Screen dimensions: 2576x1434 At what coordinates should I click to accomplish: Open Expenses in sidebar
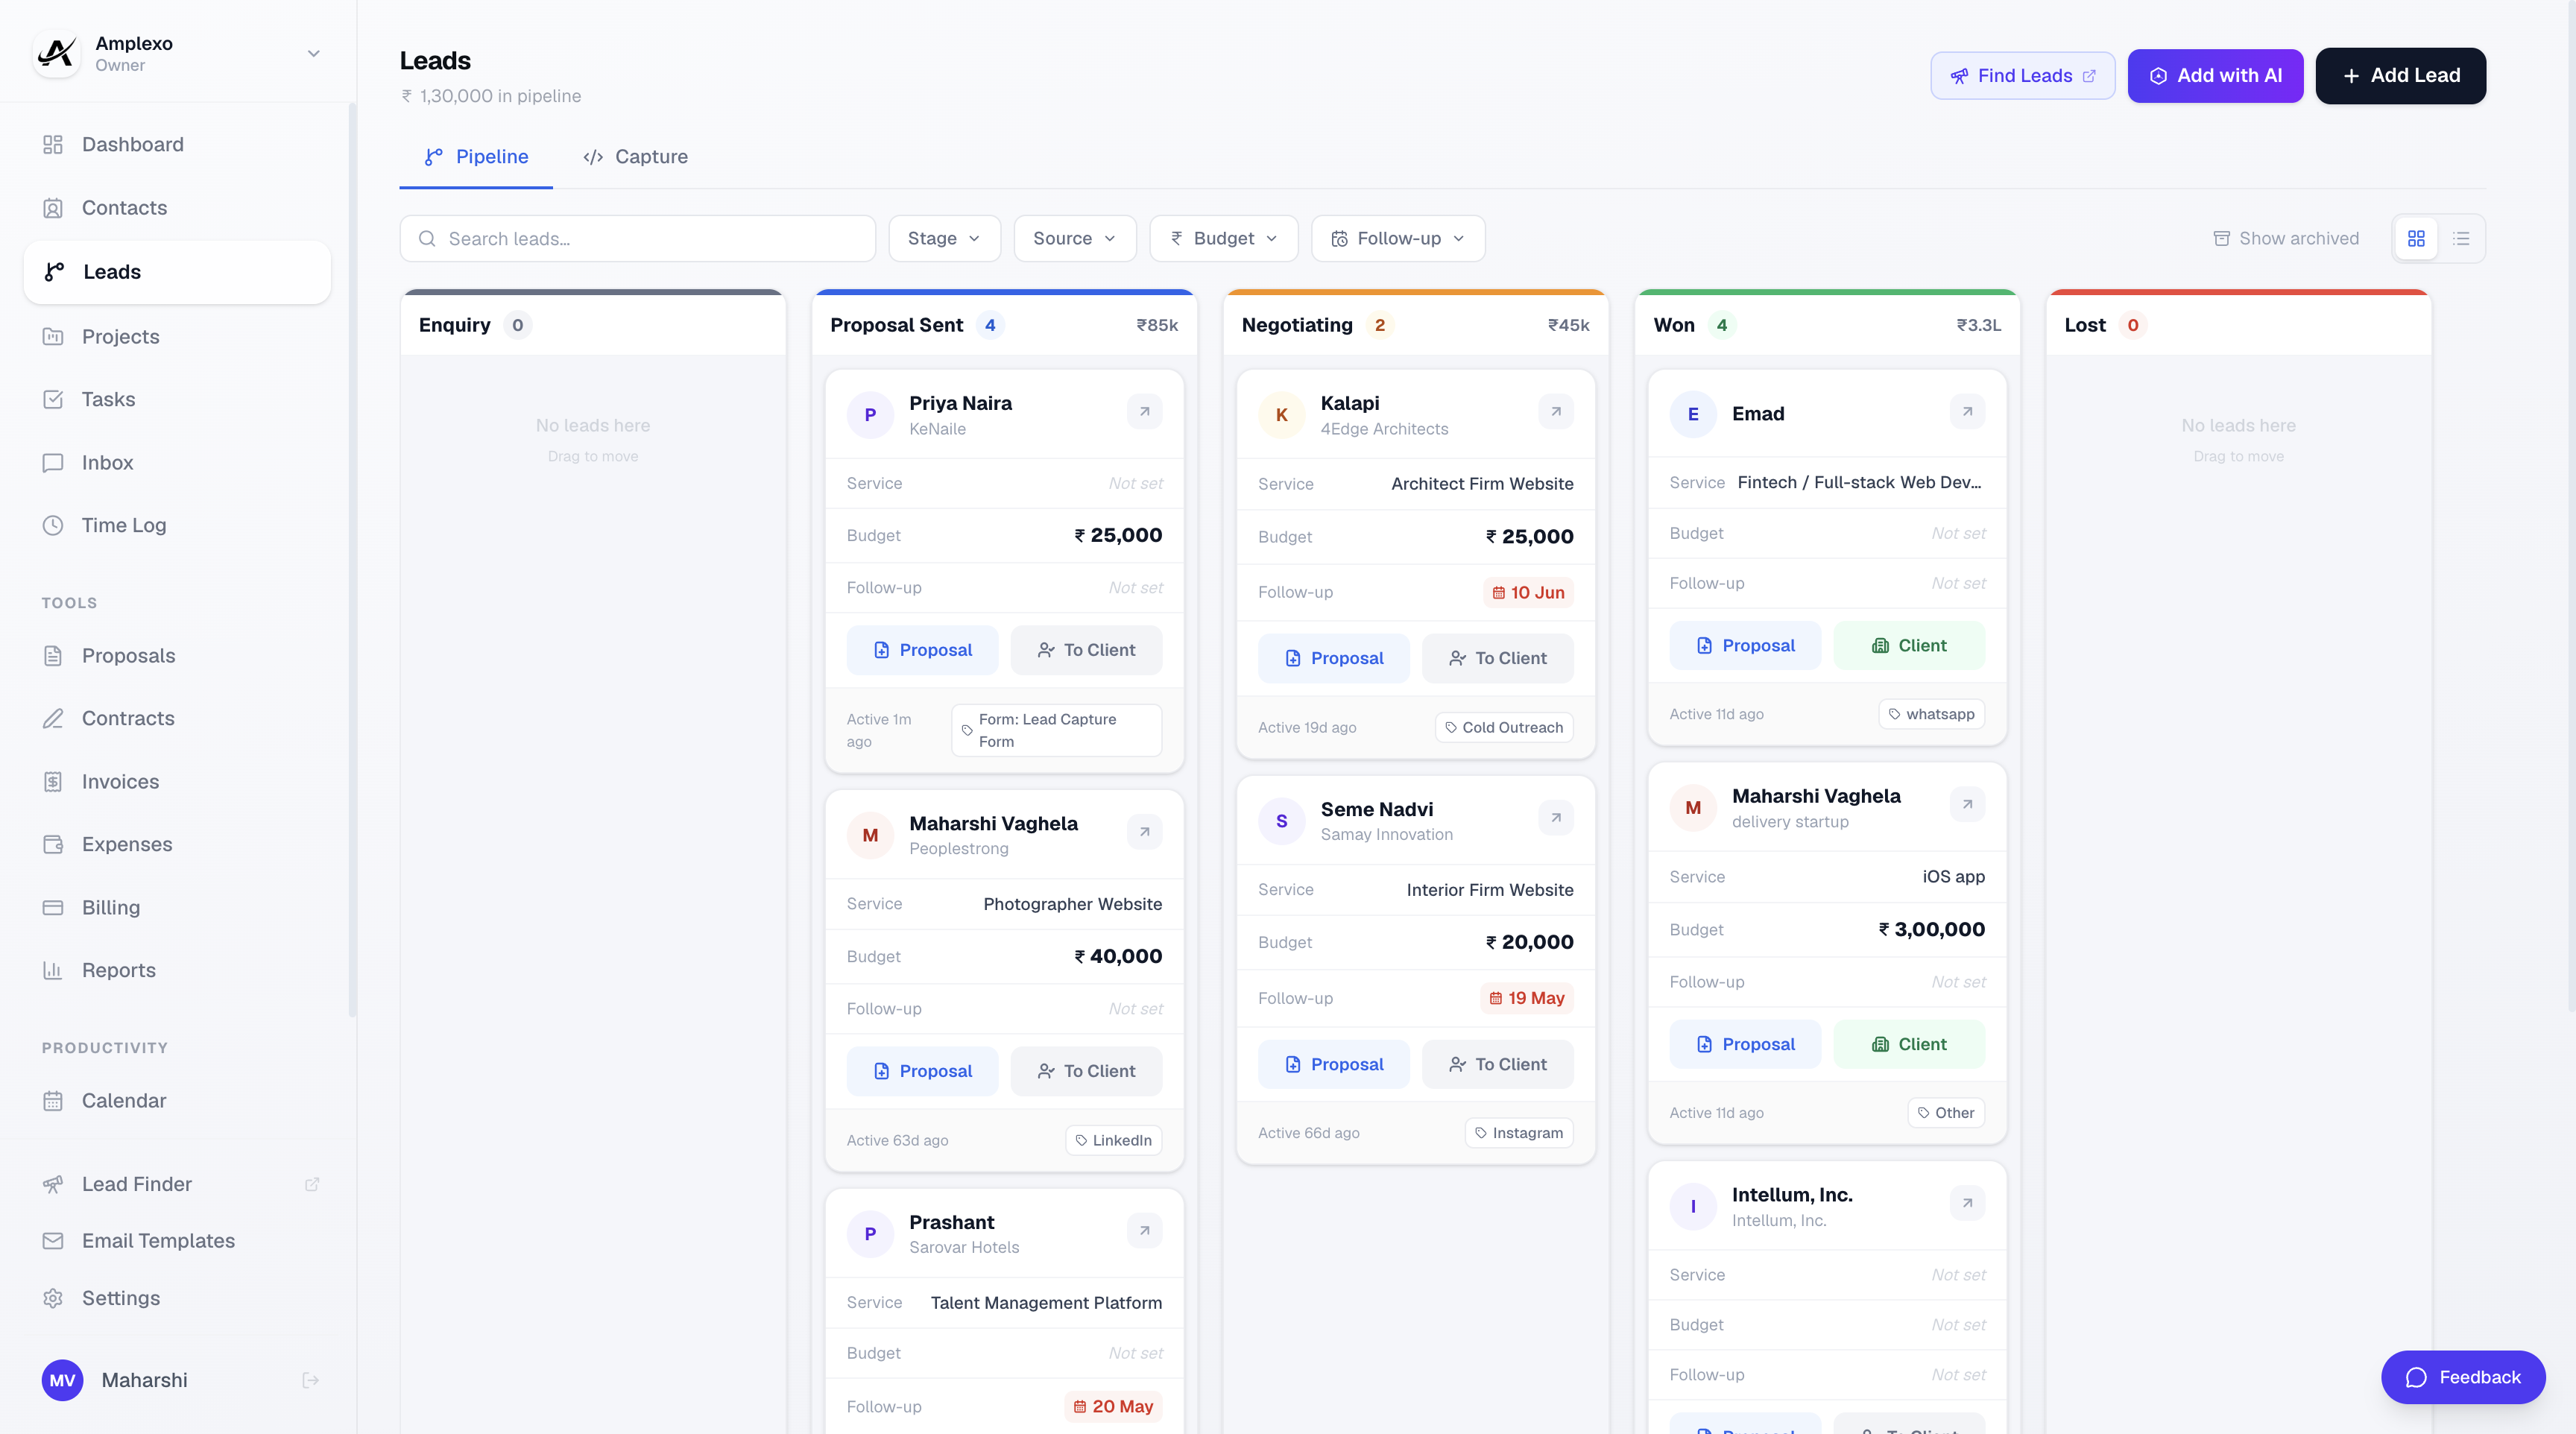pyautogui.click(x=177, y=844)
